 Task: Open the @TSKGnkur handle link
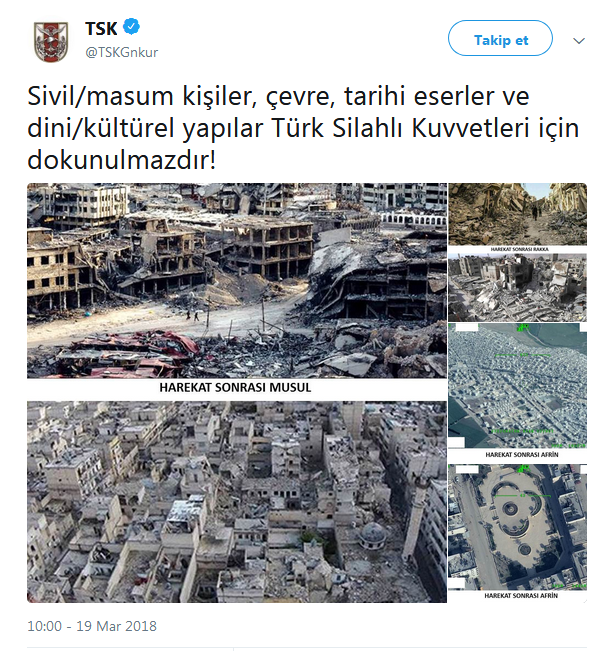pyautogui.click(x=122, y=53)
